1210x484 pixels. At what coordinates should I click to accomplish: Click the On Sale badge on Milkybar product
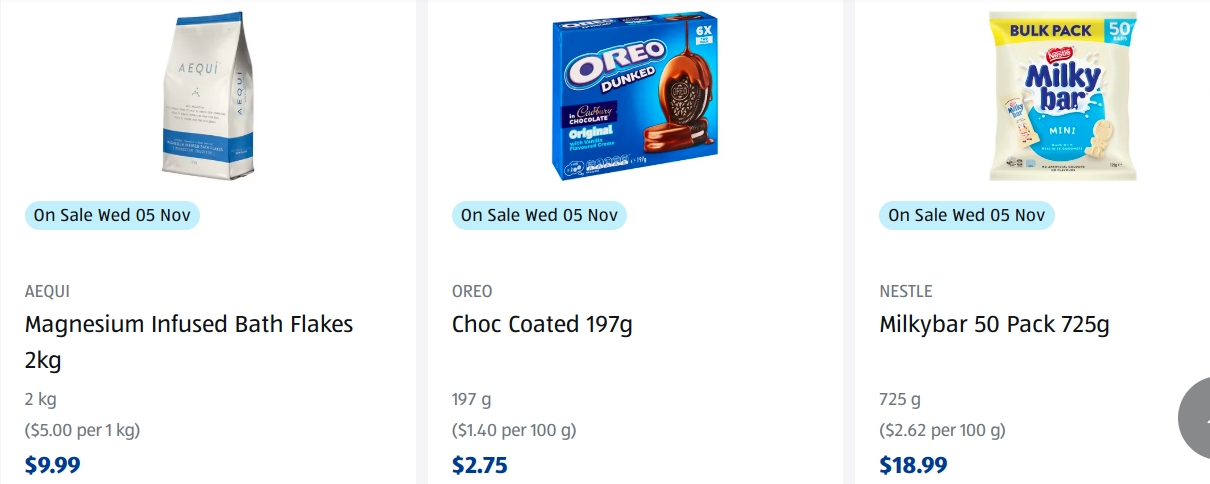(x=967, y=215)
